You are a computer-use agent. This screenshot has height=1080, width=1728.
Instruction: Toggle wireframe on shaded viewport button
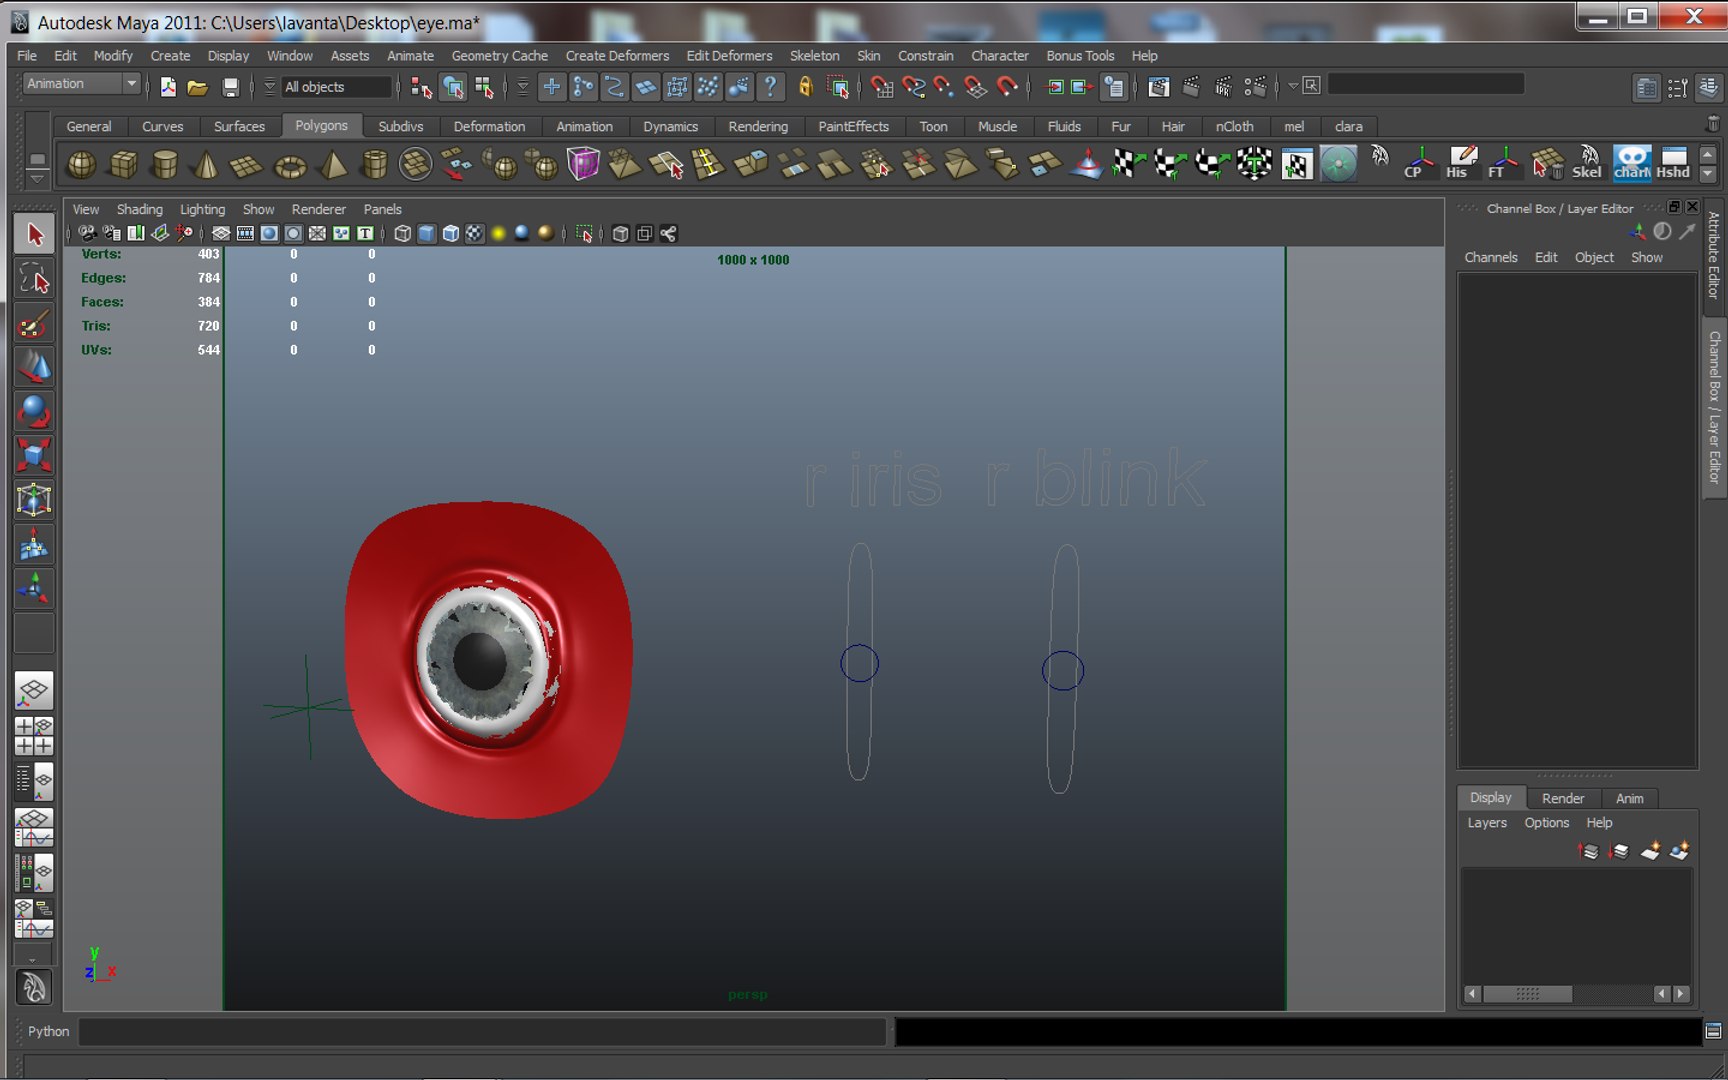pyautogui.click(x=451, y=234)
